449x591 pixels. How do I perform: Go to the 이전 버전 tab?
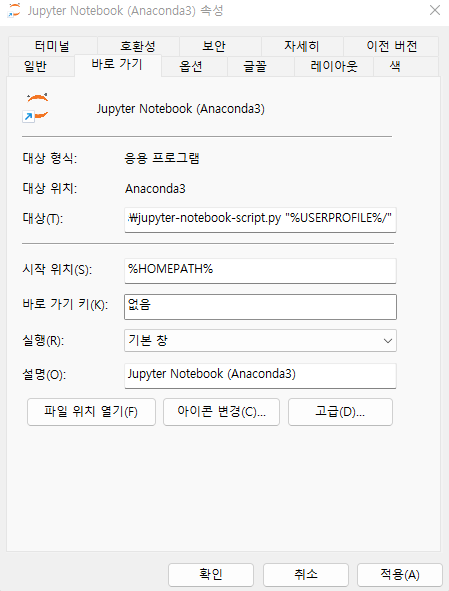tap(391, 46)
